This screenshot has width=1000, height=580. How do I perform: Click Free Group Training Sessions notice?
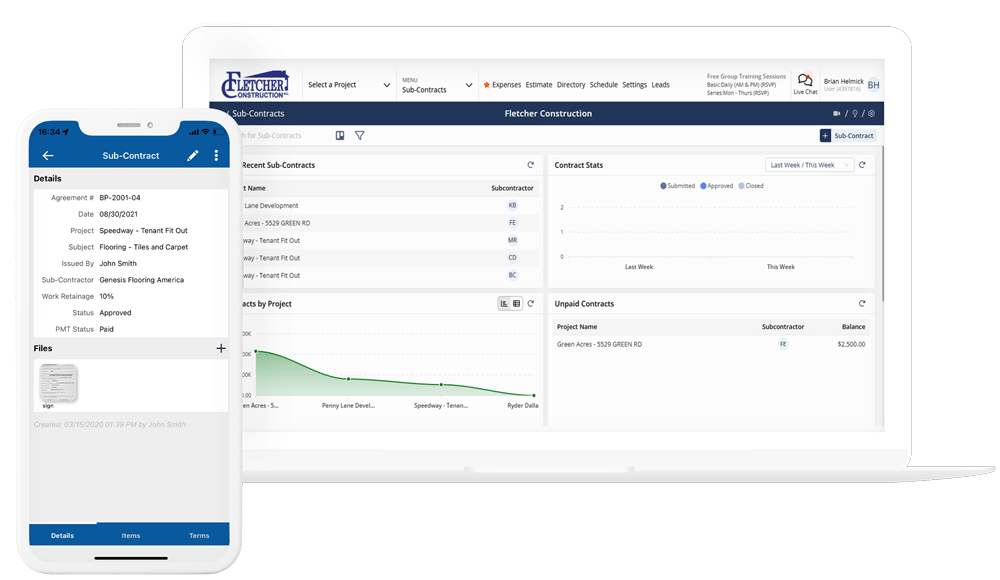746,77
